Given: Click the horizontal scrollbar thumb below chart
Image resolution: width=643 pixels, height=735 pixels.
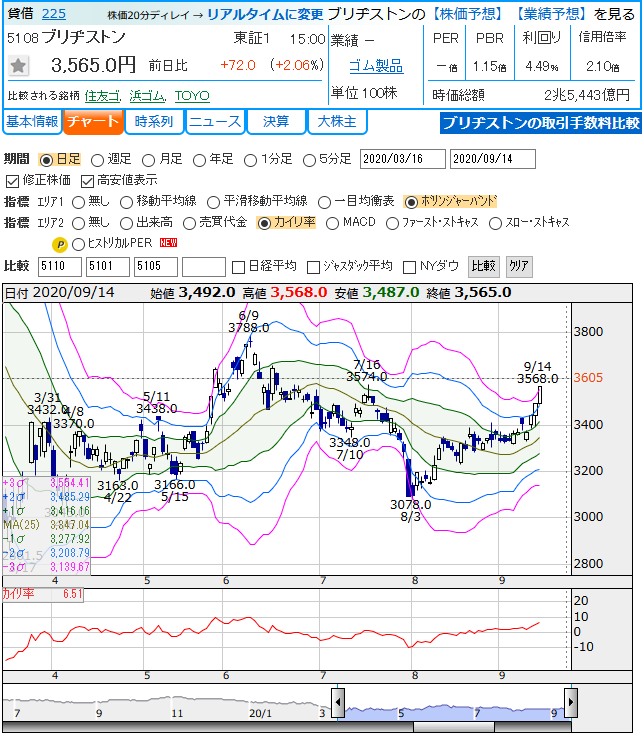Looking at the screenshot, I should [x=454, y=727].
